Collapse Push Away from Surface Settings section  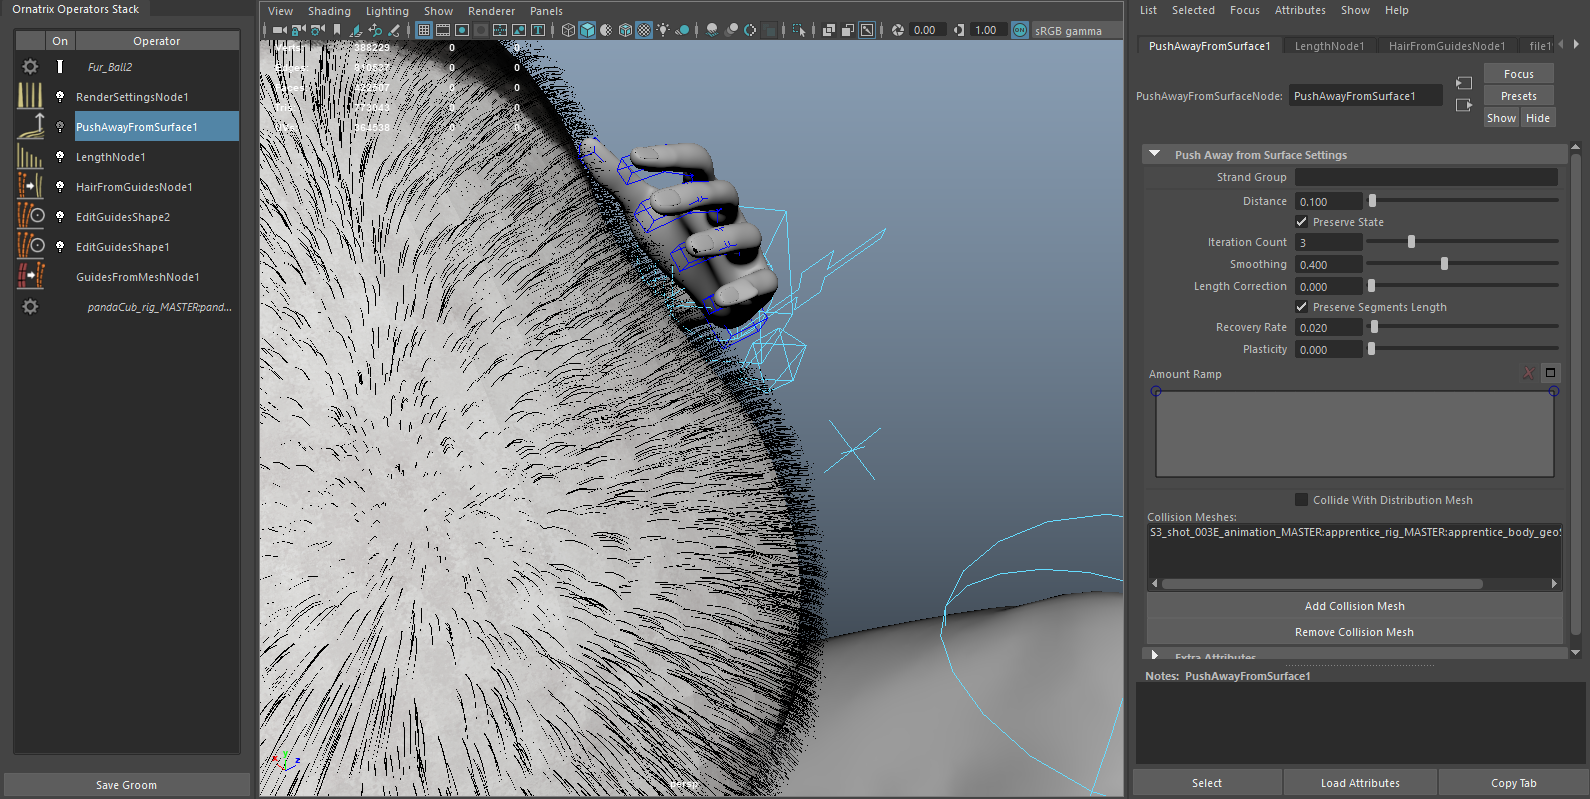tap(1155, 155)
